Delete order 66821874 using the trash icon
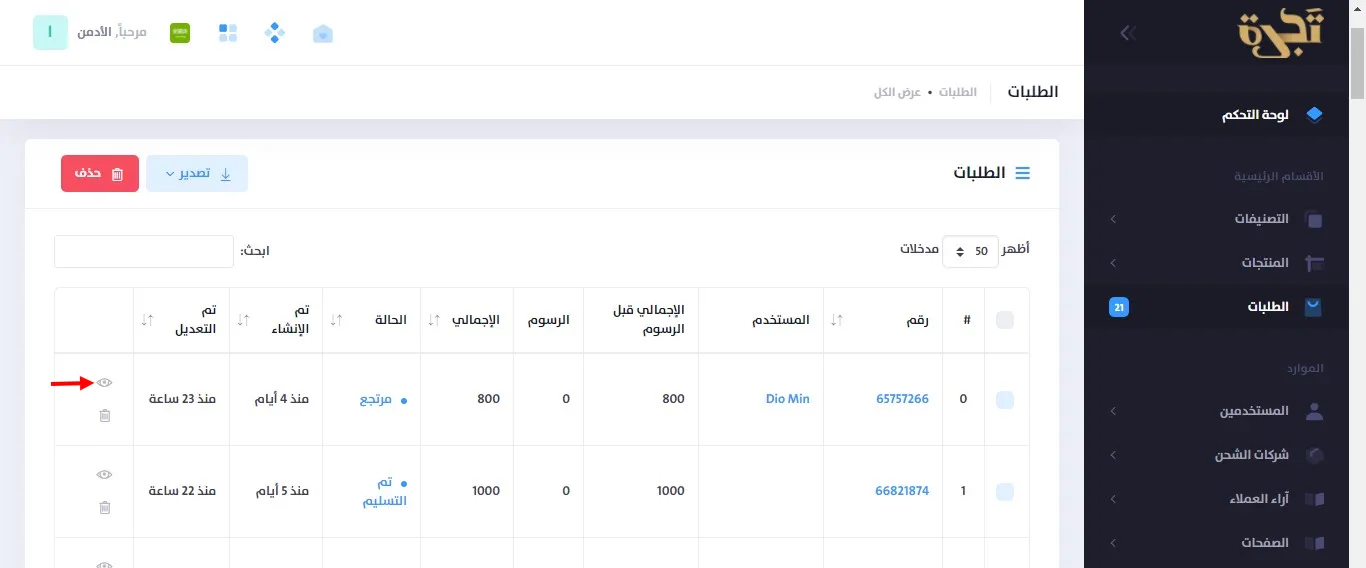 pyautogui.click(x=105, y=507)
